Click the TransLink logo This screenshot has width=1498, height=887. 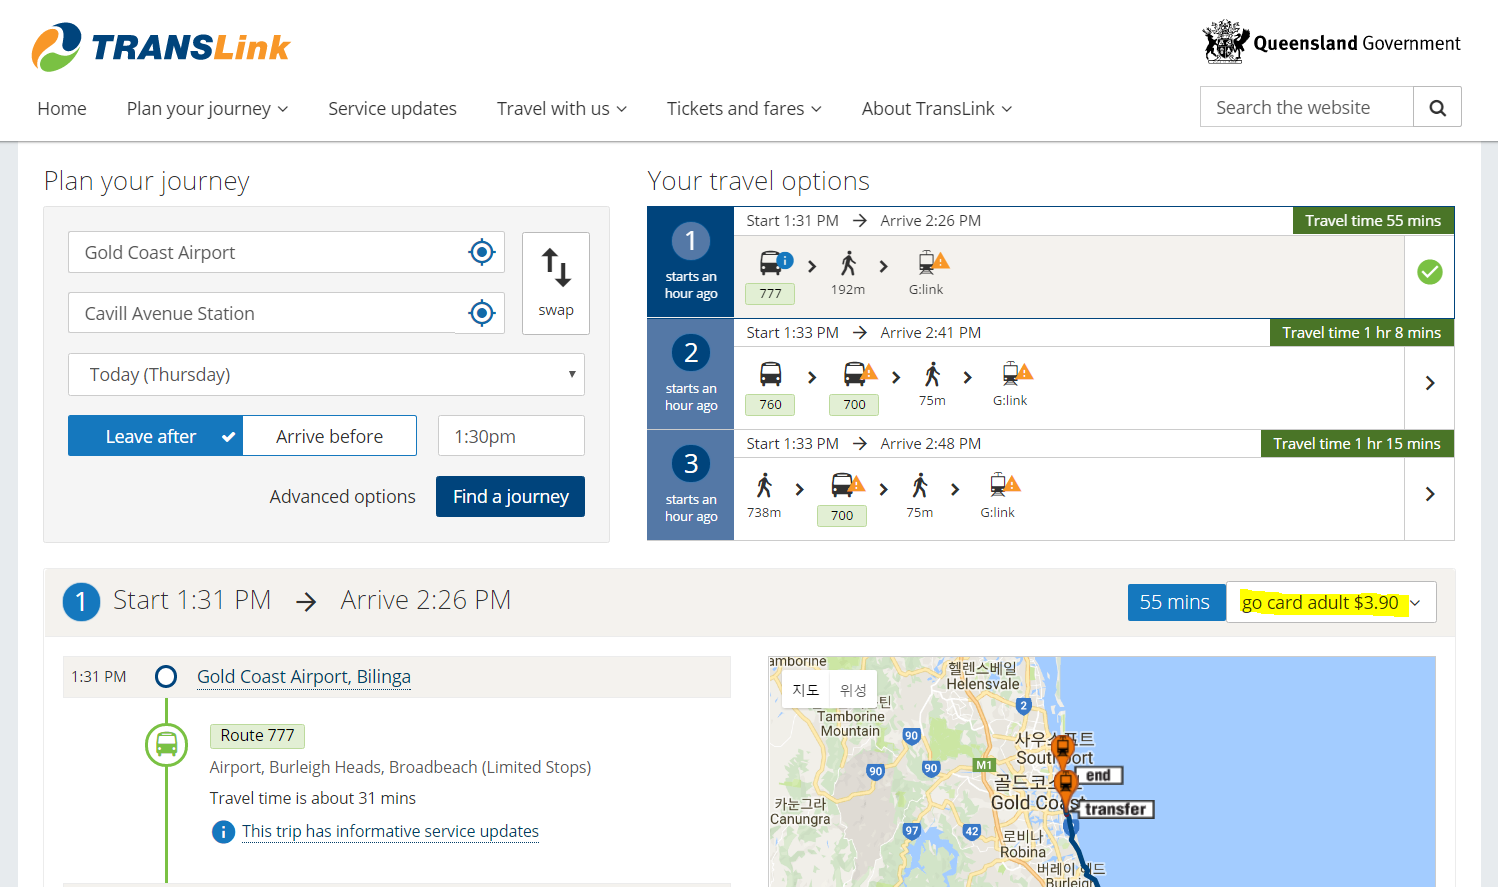[x=160, y=47]
